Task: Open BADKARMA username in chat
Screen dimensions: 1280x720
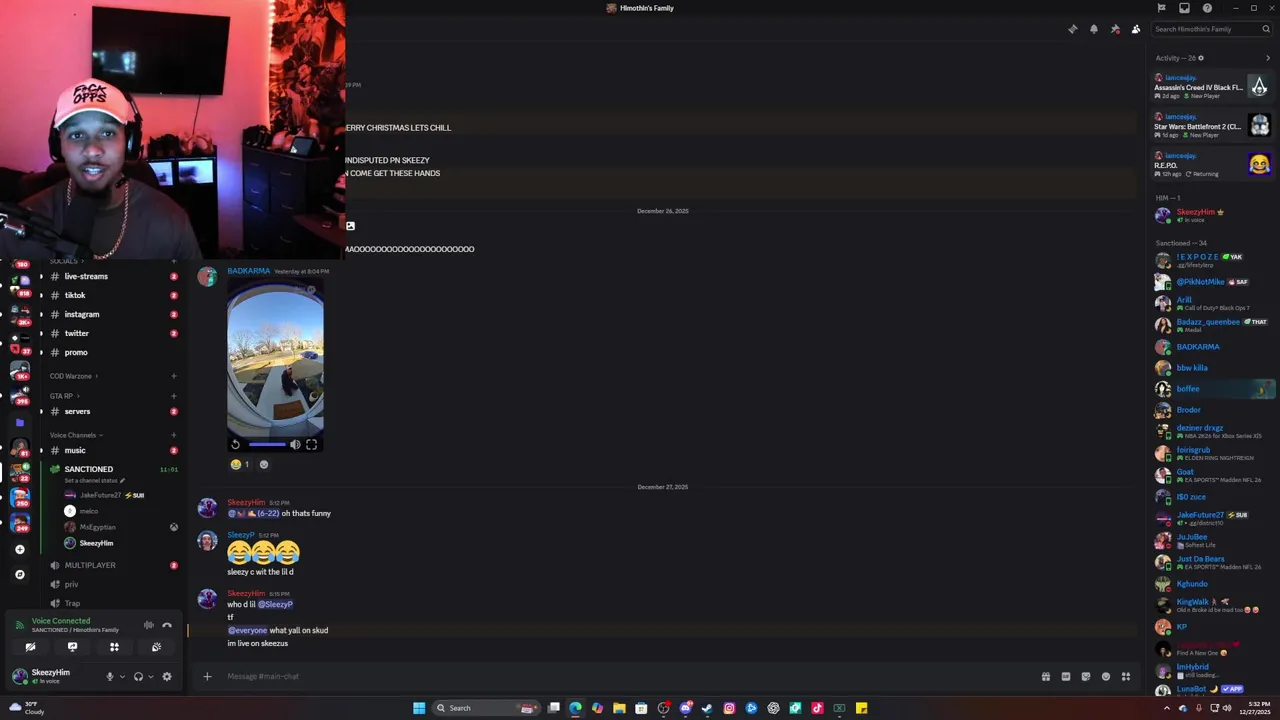Action: [249, 271]
